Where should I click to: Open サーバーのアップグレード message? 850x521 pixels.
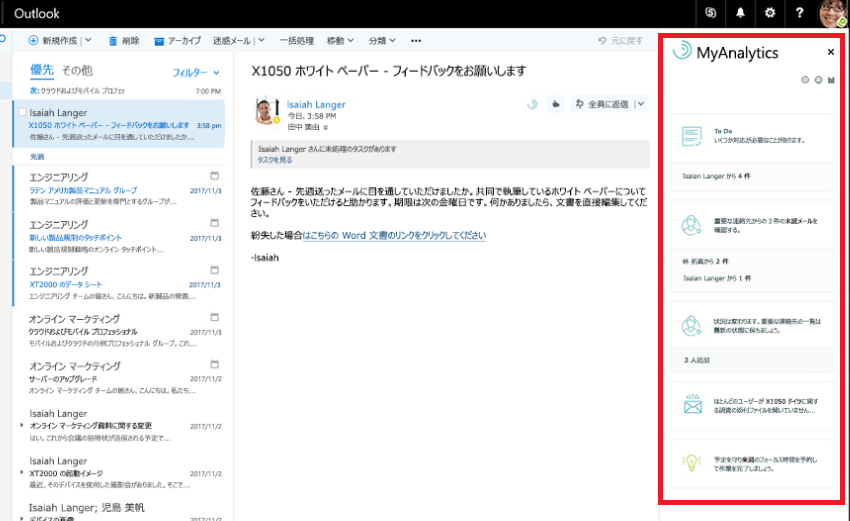[118, 377]
